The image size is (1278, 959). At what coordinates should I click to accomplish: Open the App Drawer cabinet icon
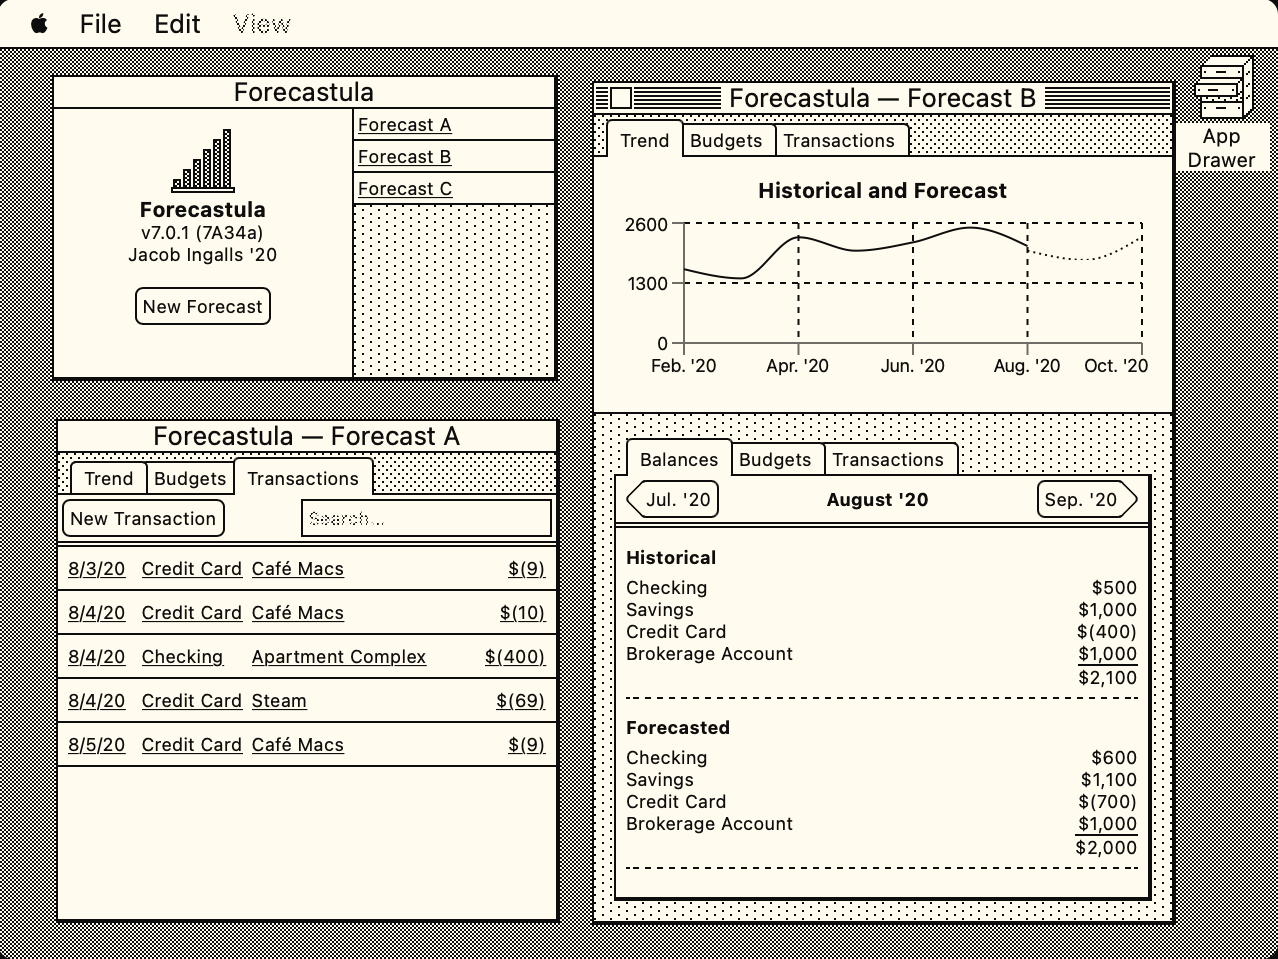[x=1223, y=89]
